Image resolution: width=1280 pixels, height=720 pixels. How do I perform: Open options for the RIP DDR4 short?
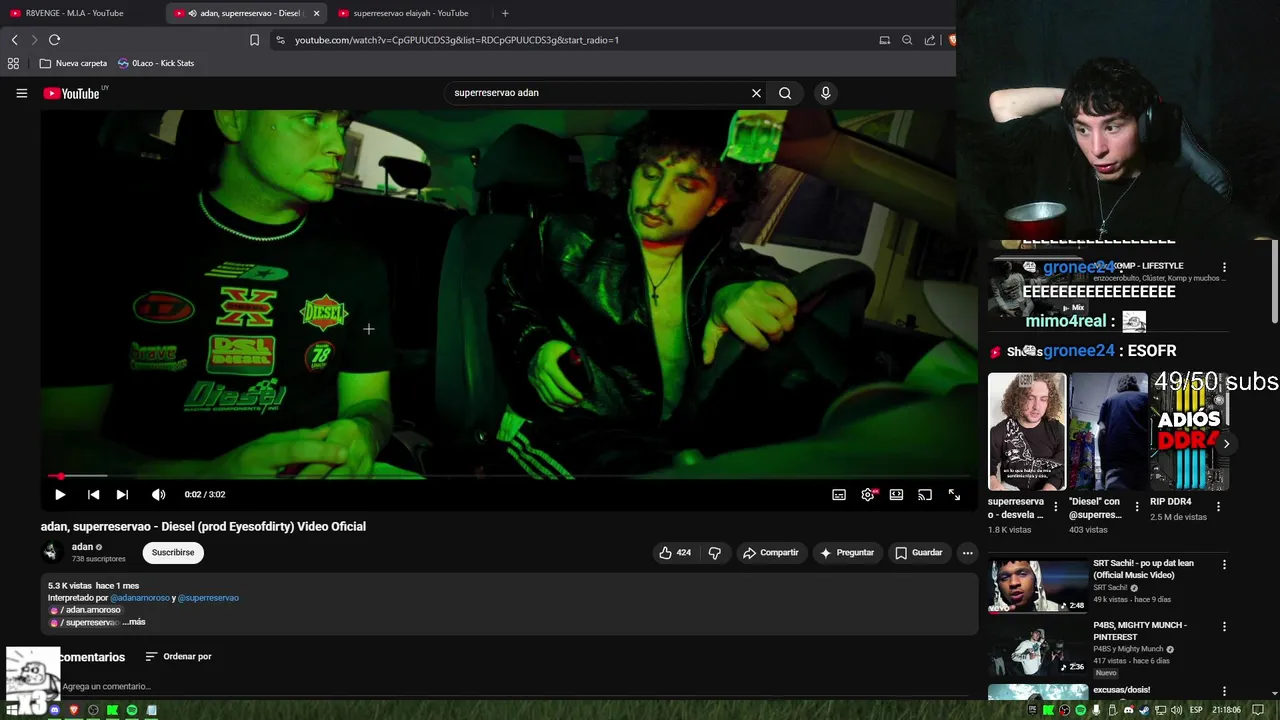coord(1217,507)
